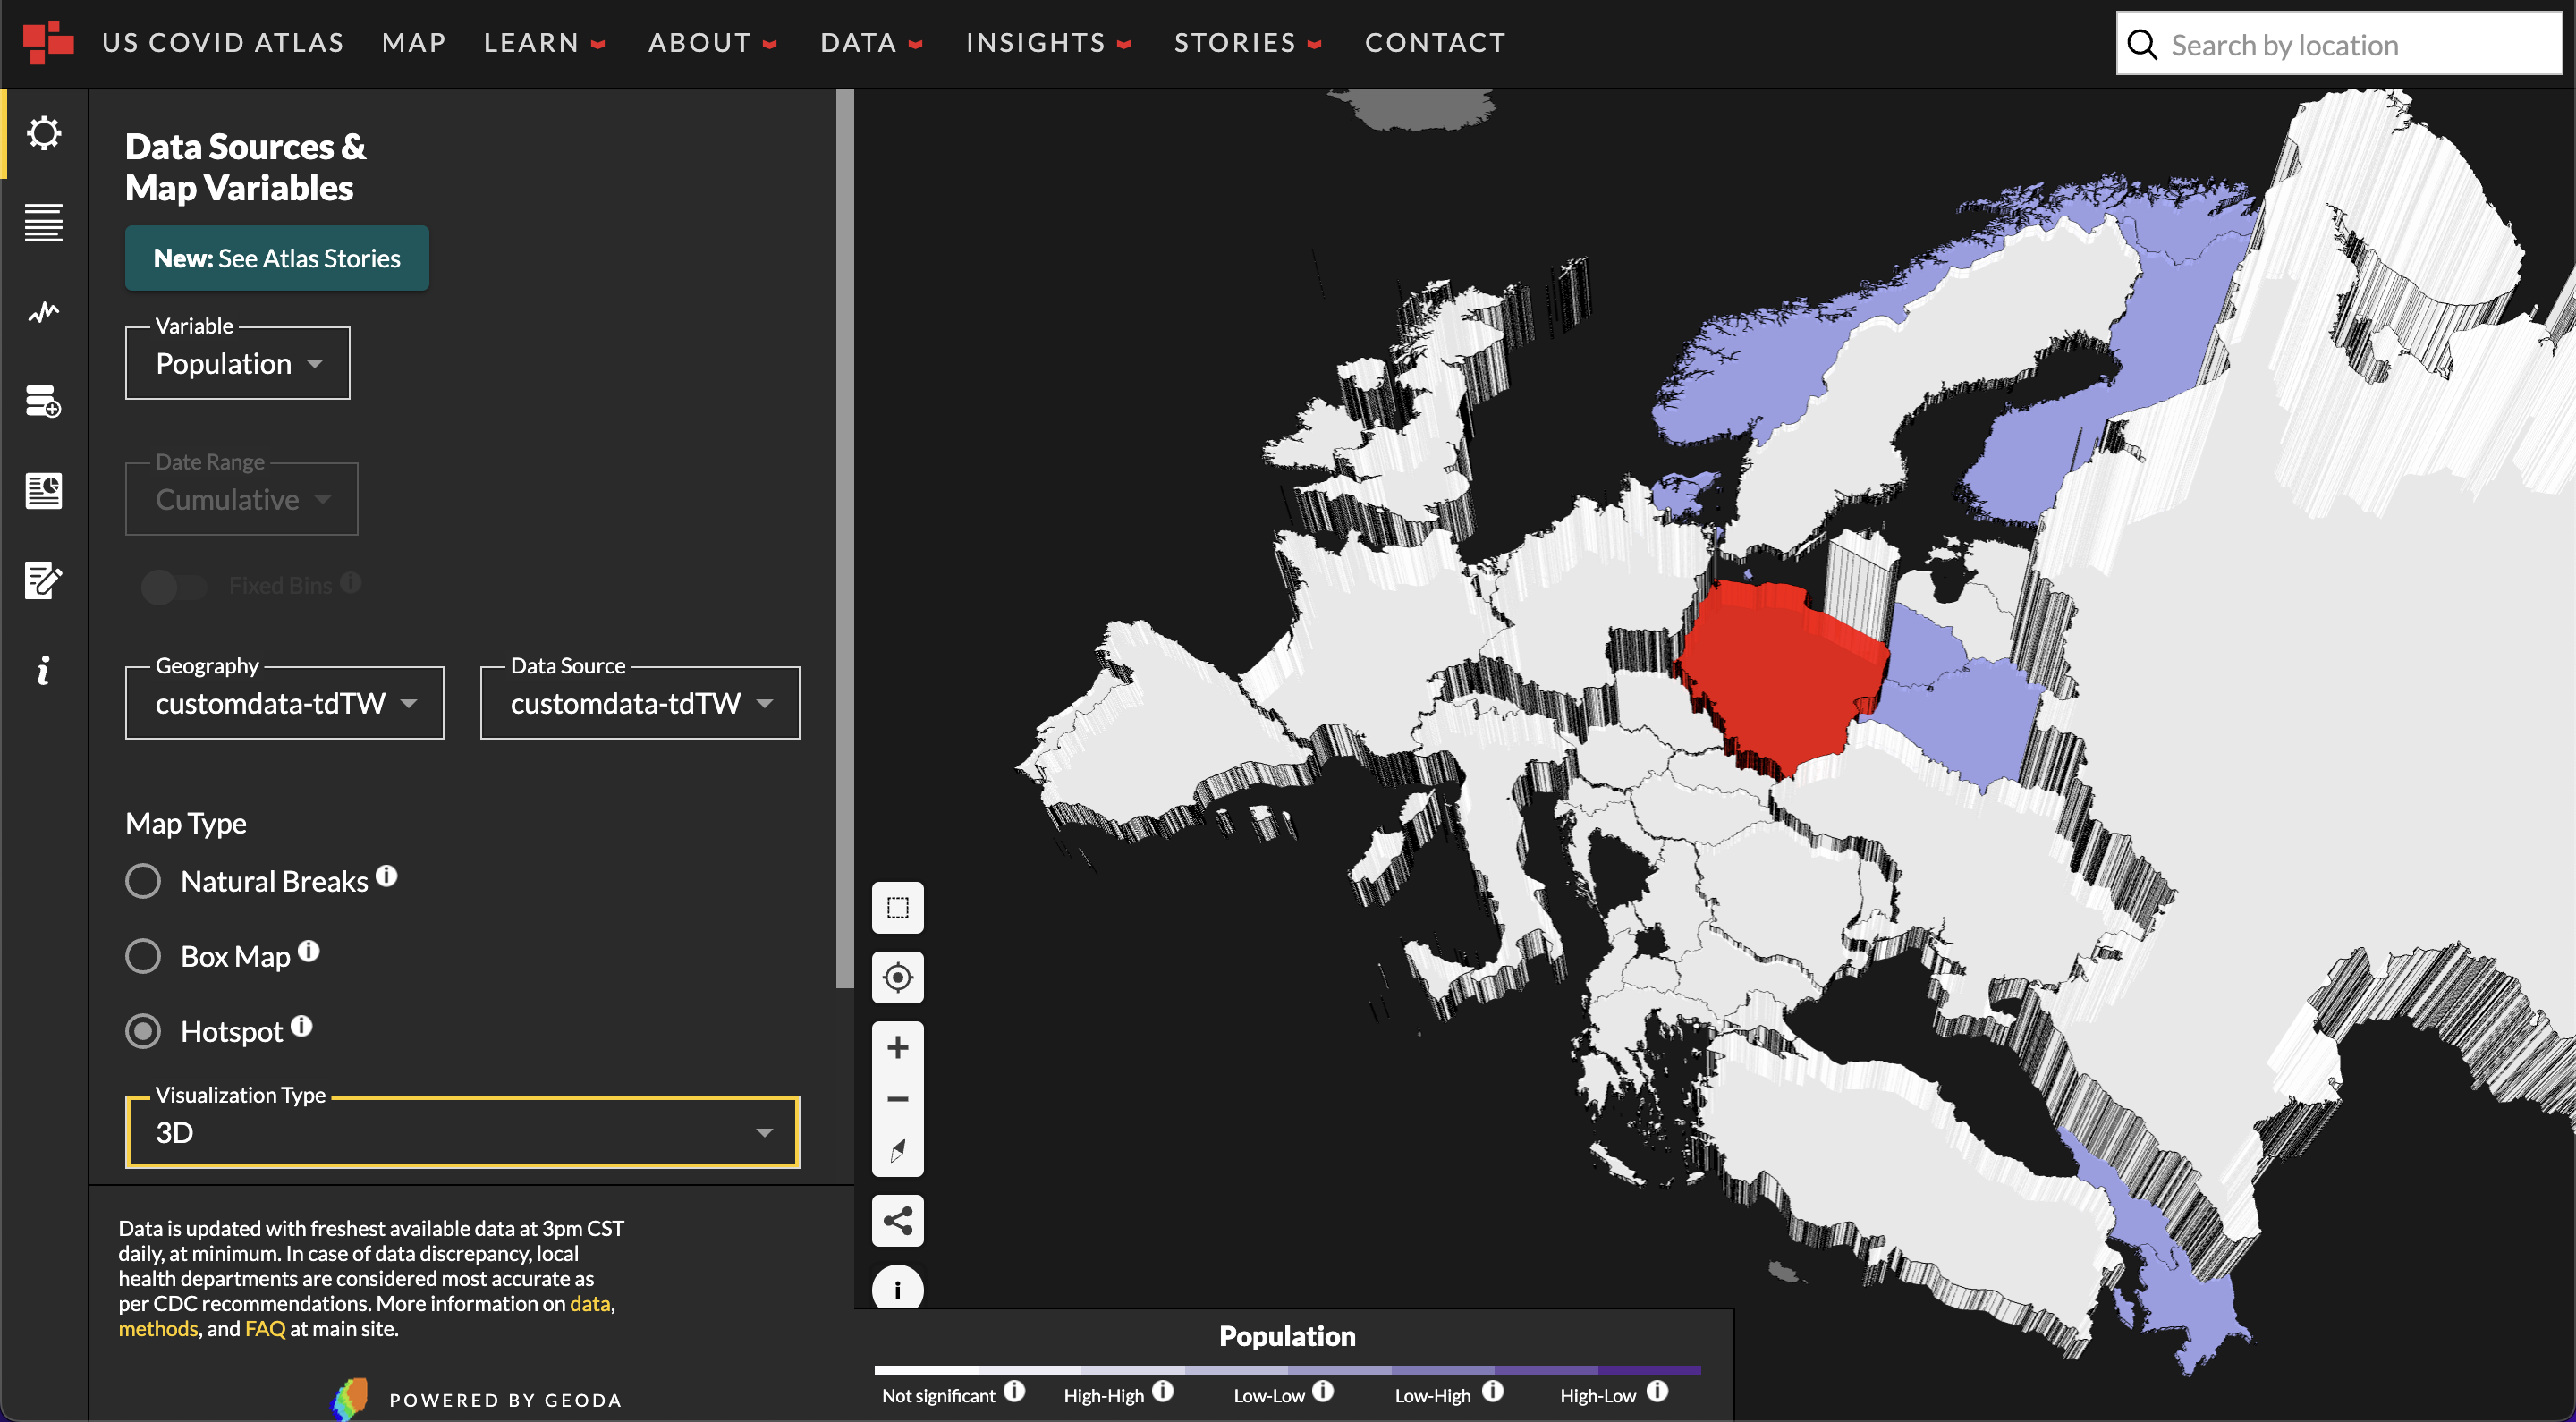Click the rectangle selection map tool
Image resolution: width=2576 pixels, height=1422 pixels.
point(897,908)
